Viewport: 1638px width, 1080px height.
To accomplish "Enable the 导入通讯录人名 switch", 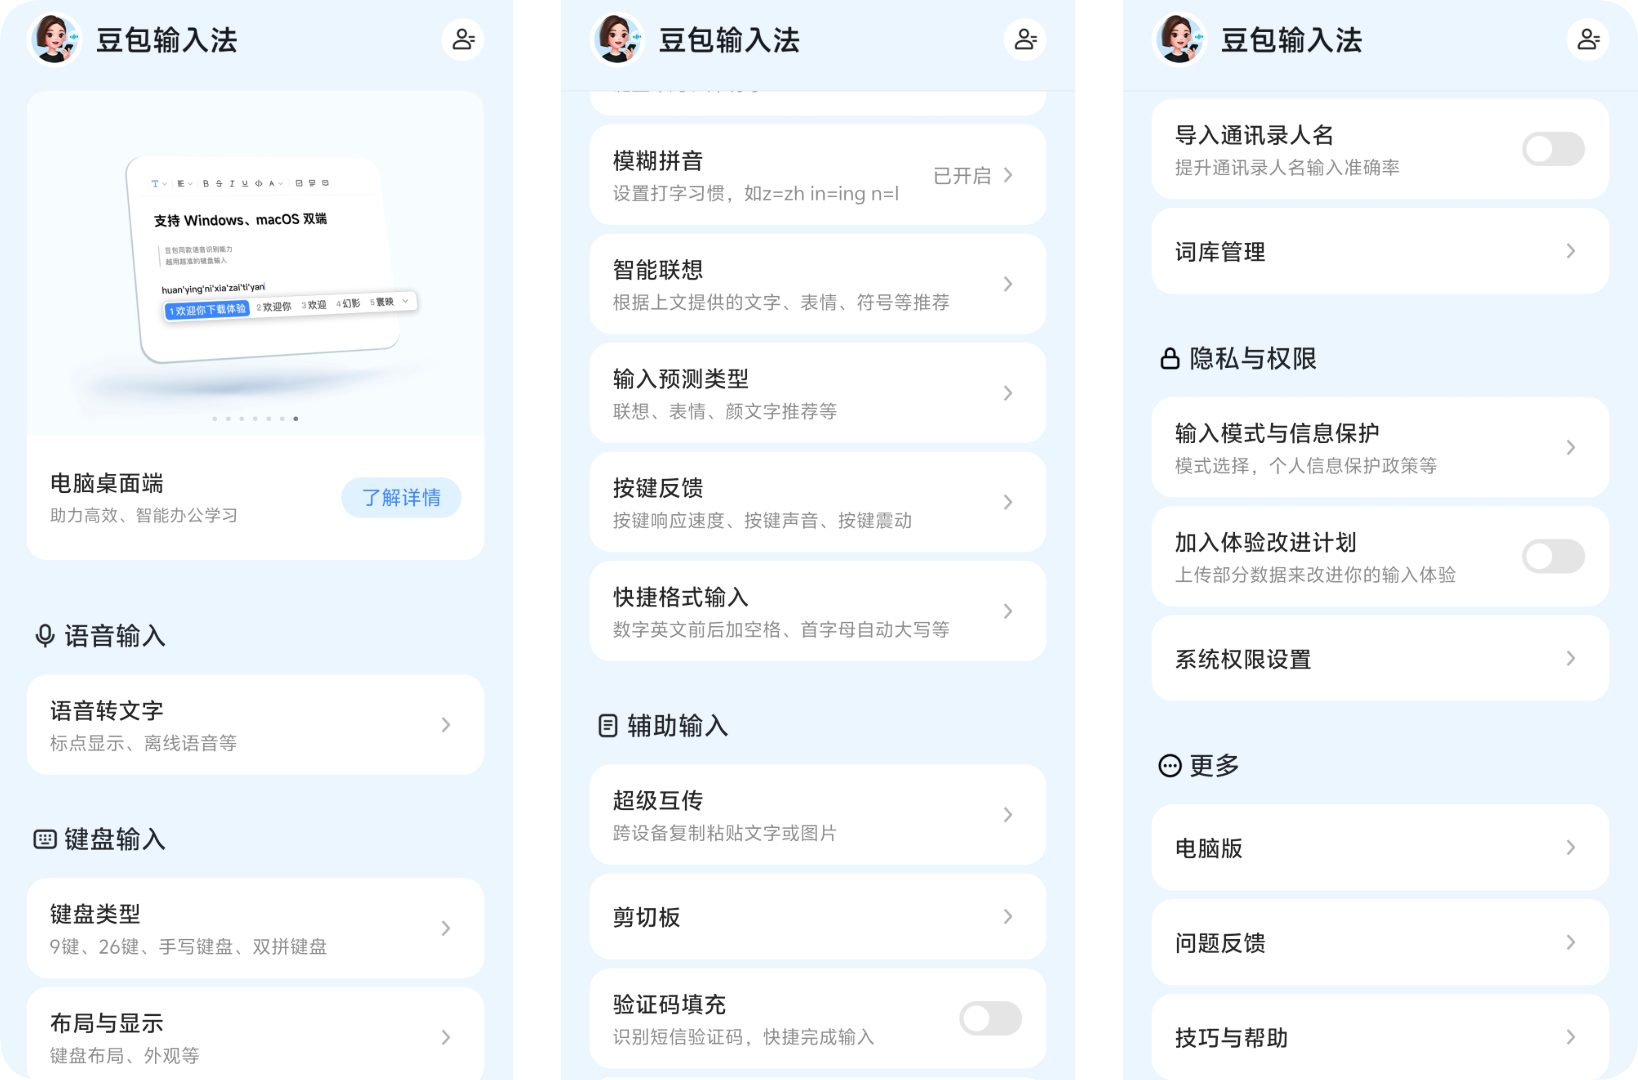I will [x=1553, y=149].
